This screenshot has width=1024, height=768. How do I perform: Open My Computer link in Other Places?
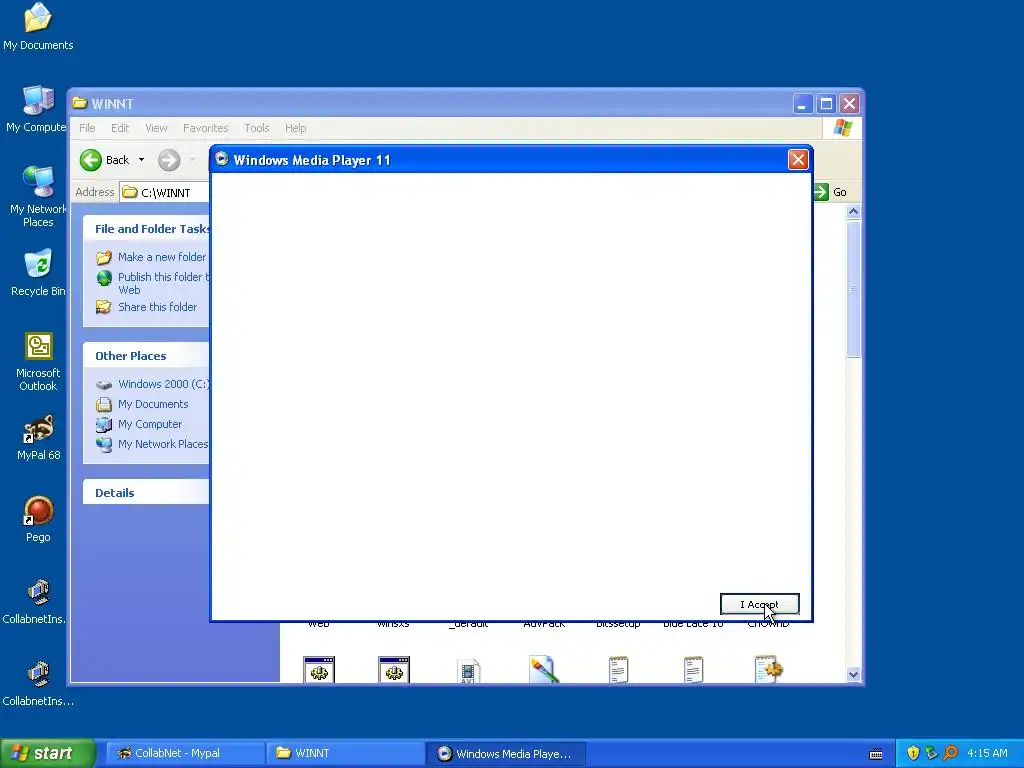pyautogui.click(x=150, y=424)
